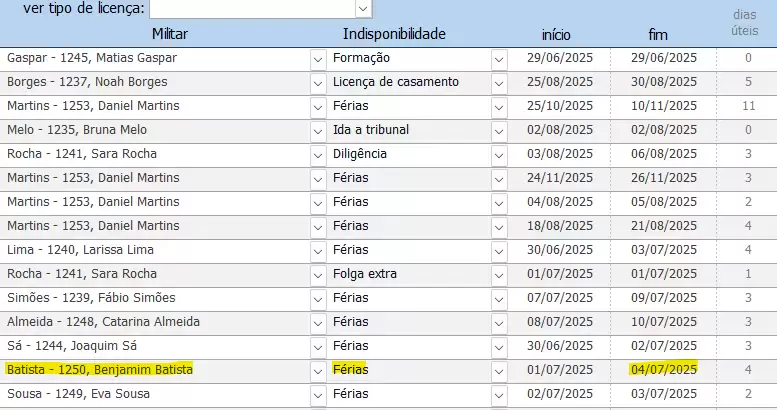
Task: Click the início column header
Action: pos(556,35)
